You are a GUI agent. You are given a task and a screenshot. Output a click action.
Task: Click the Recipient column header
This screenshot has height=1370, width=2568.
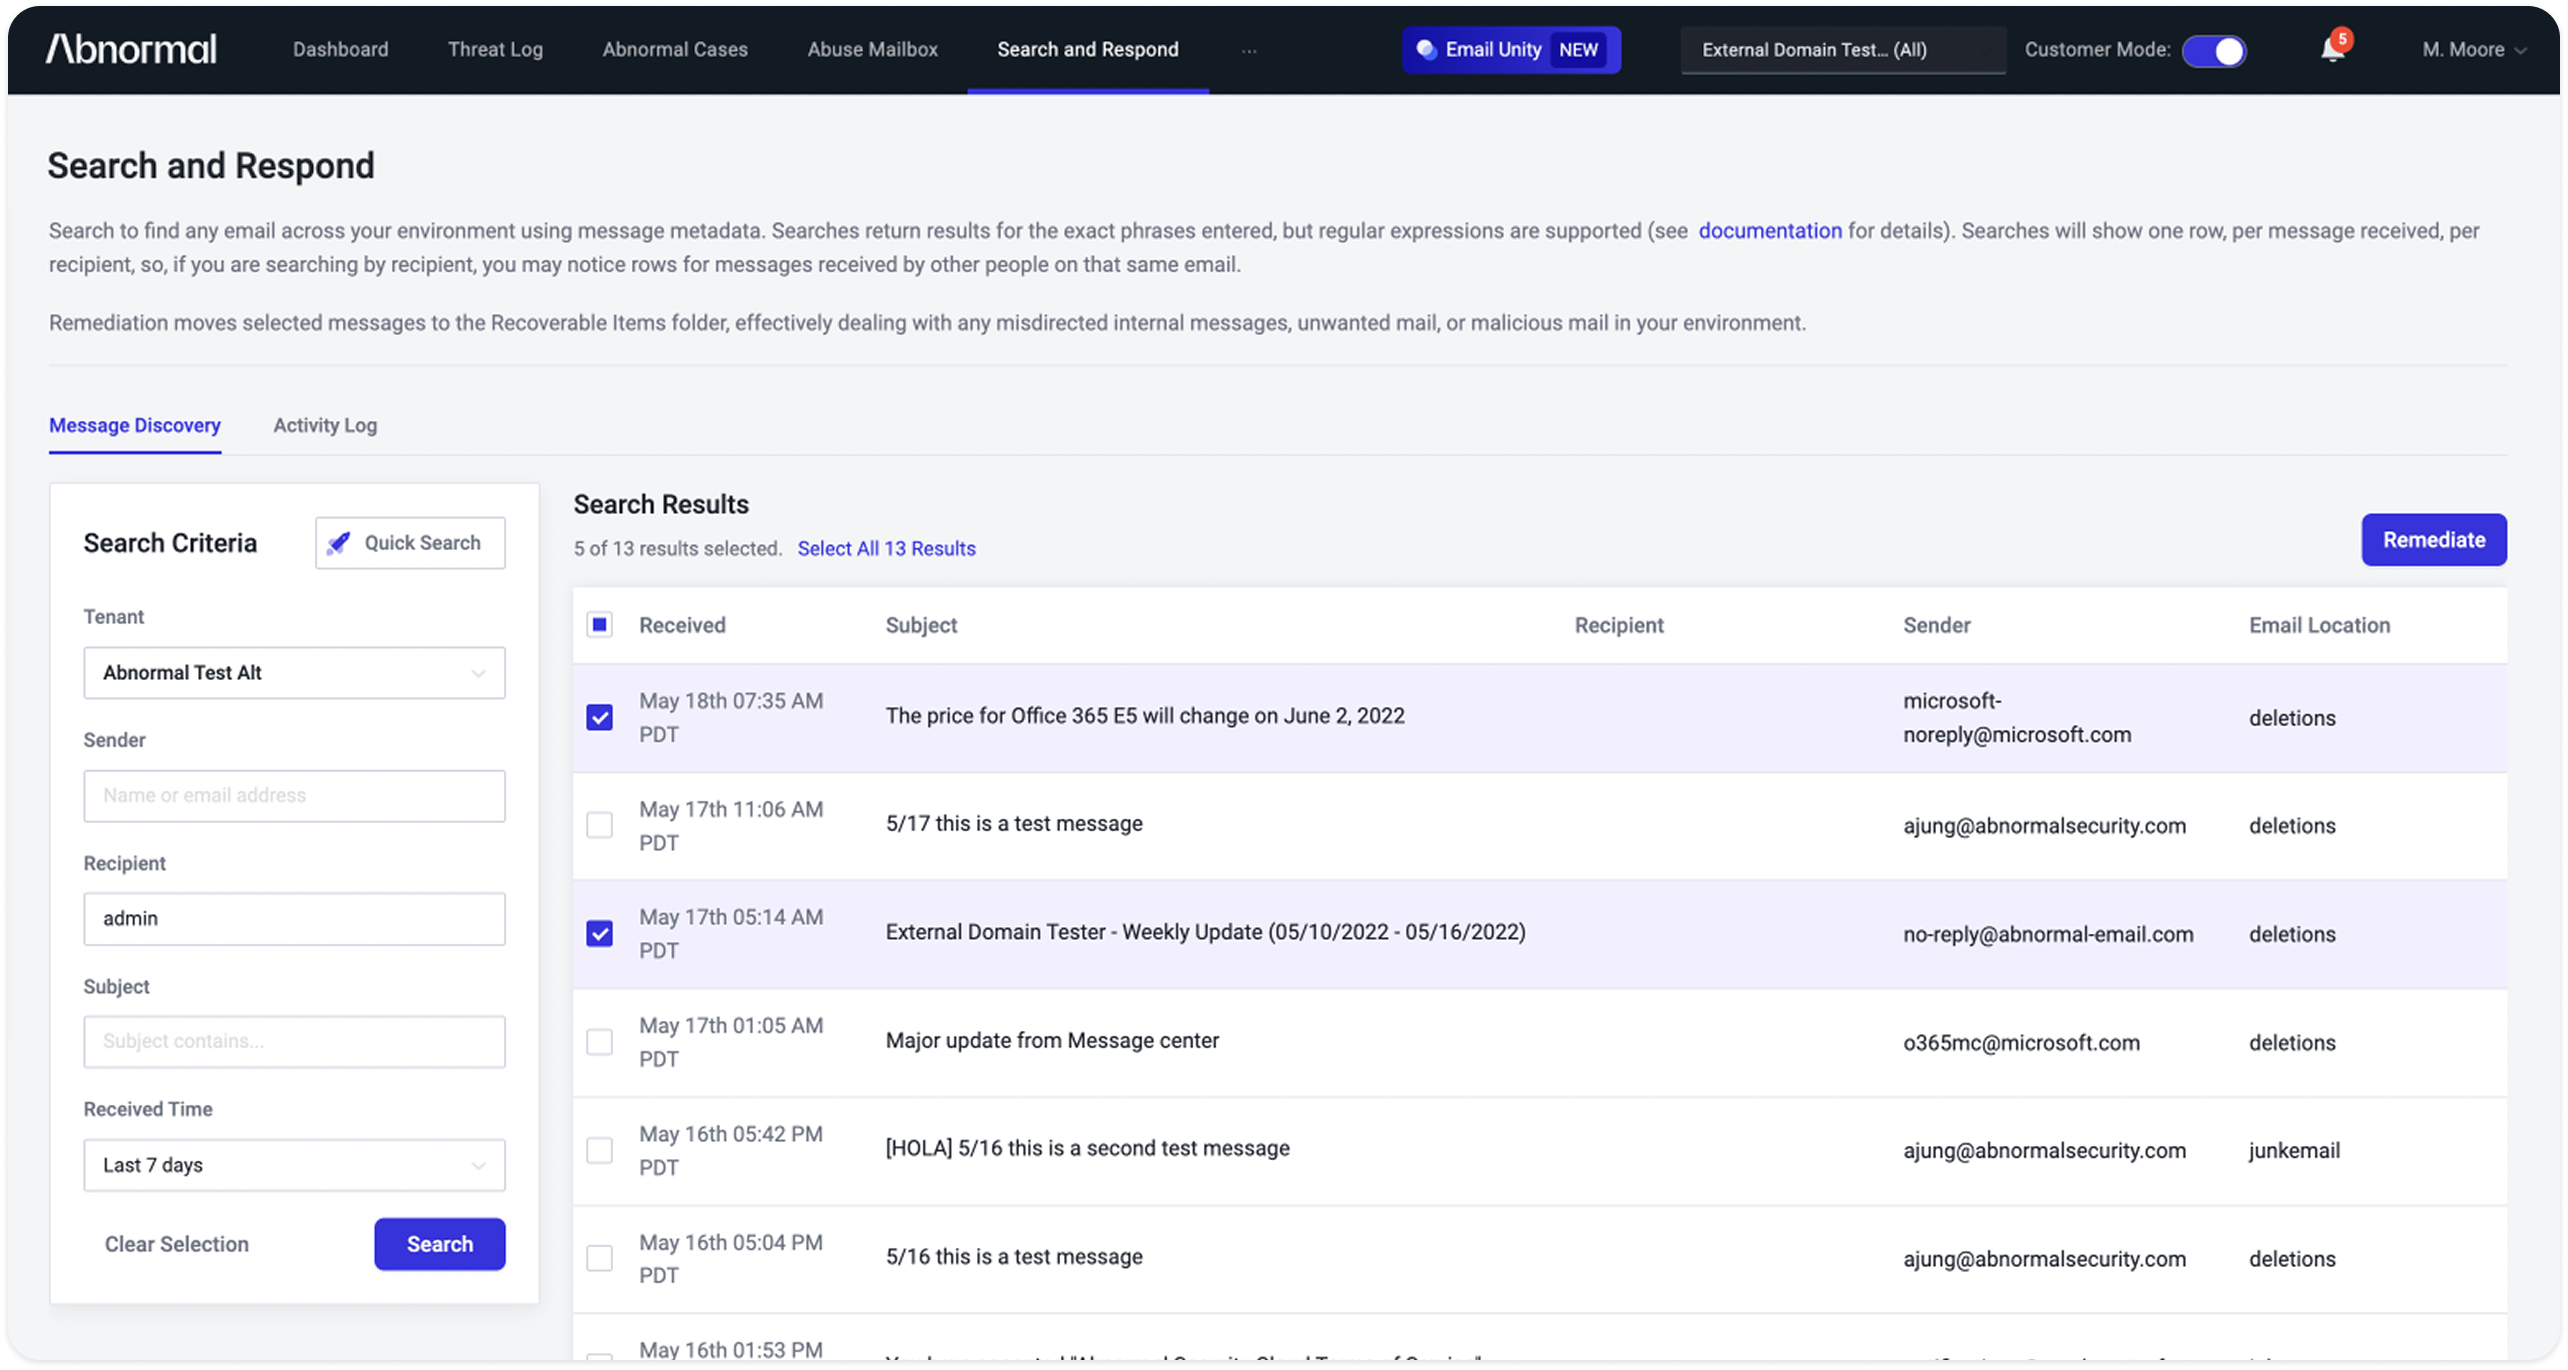point(1619,625)
